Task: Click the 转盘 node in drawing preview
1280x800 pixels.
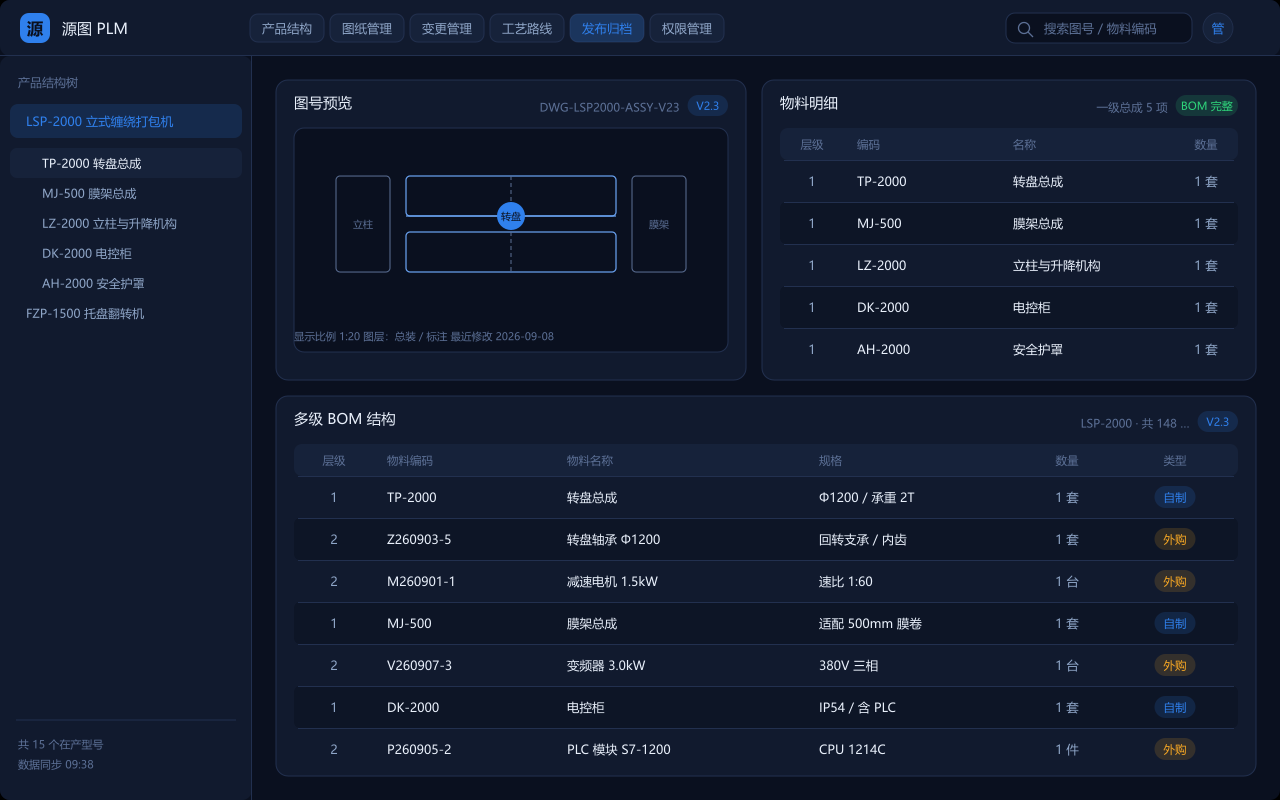Action: [511, 216]
